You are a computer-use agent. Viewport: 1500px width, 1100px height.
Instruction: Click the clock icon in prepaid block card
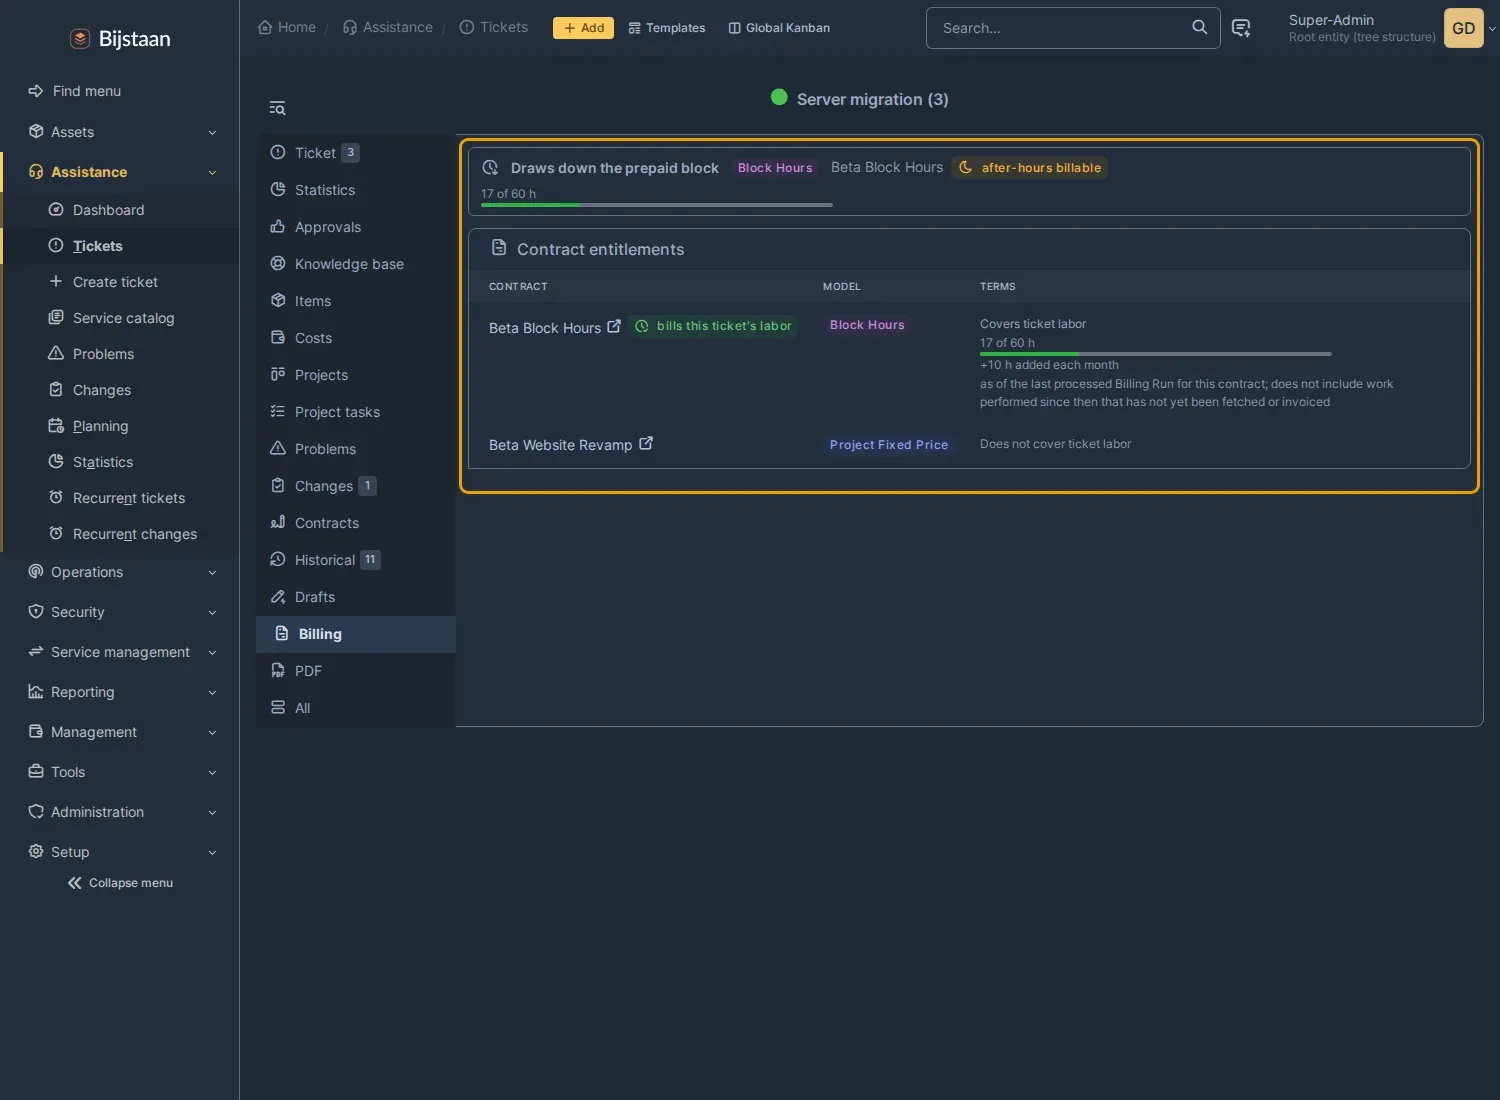point(490,167)
